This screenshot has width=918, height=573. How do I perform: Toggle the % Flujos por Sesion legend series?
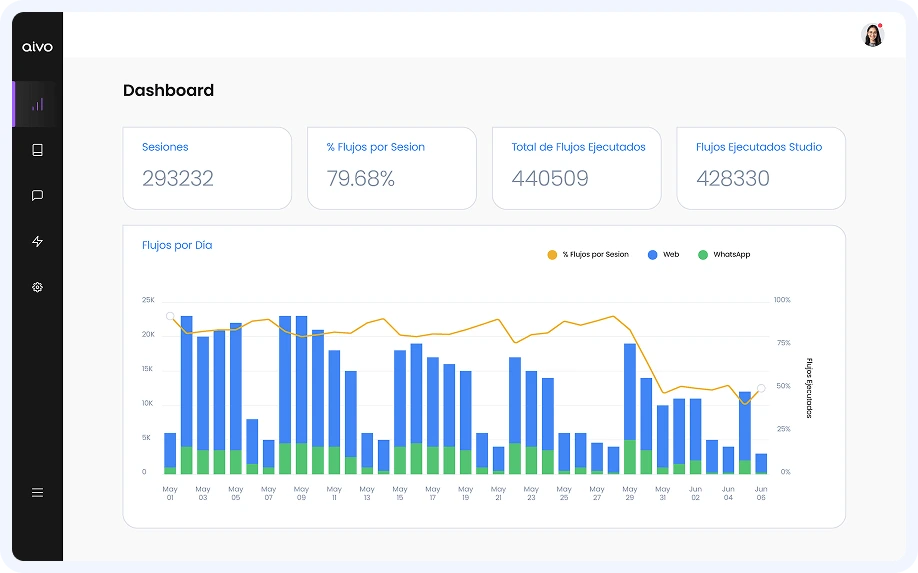(589, 255)
